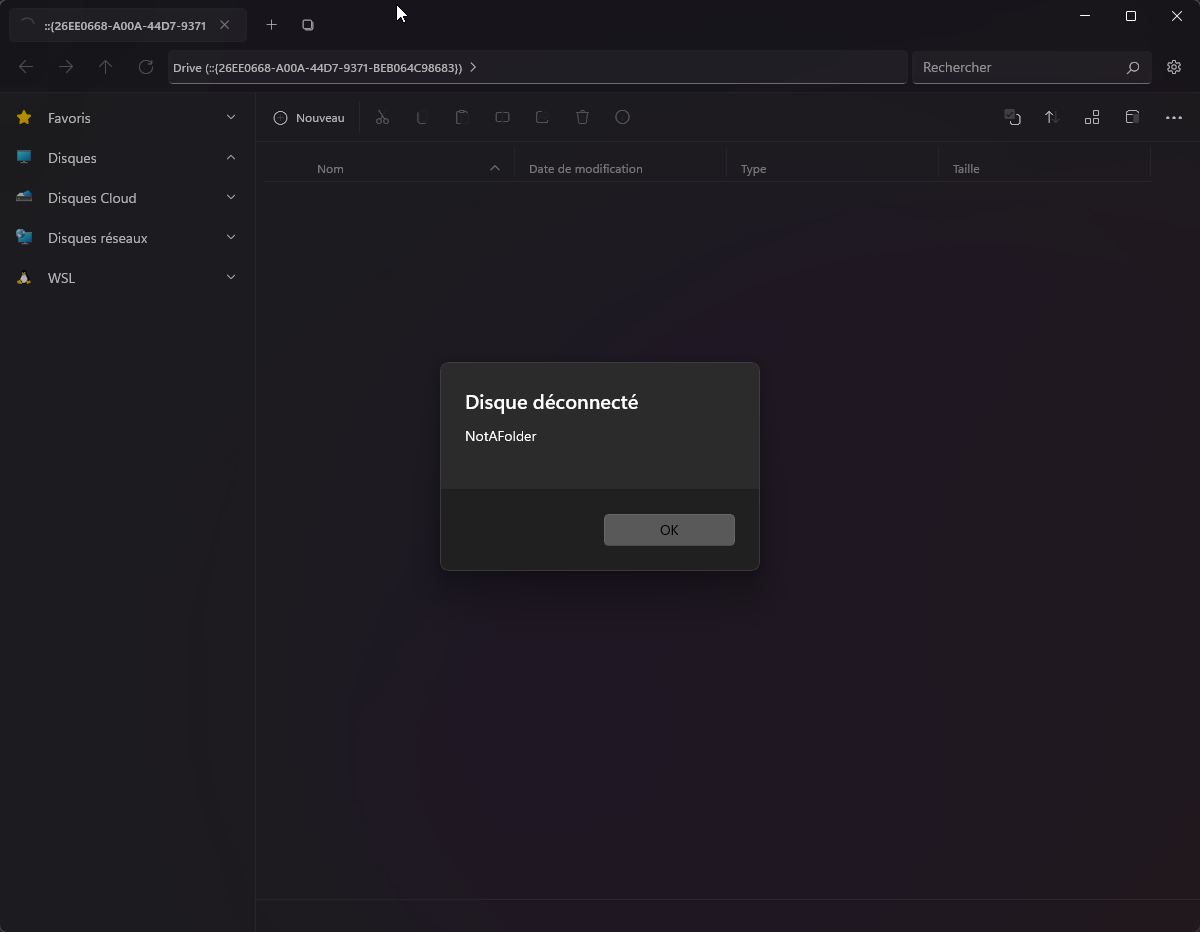Viewport: 1200px width, 932px height.
Task: Click the Share icon in the toolbar
Action: 542,118
